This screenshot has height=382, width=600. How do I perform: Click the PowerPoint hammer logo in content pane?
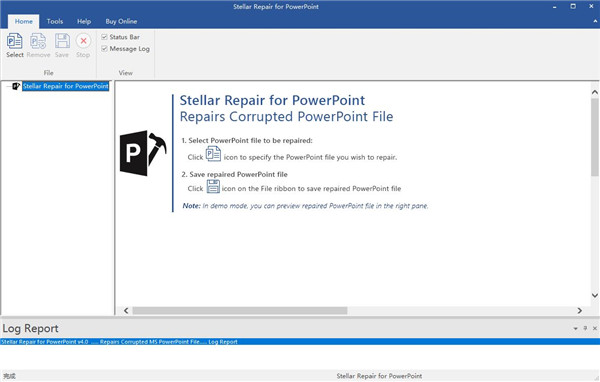point(143,153)
